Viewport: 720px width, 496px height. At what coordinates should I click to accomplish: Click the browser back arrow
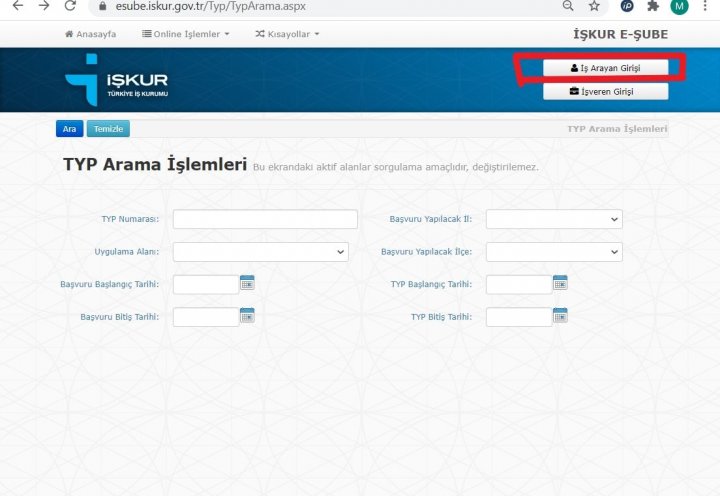pyautogui.click(x=17, y=6)
